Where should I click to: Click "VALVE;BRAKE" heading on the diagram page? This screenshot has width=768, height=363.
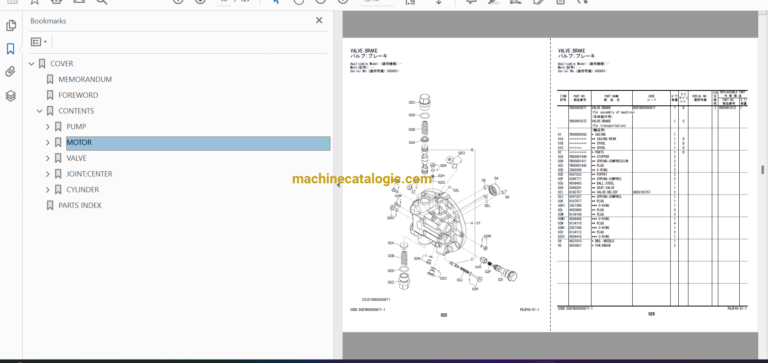point(364,50)
